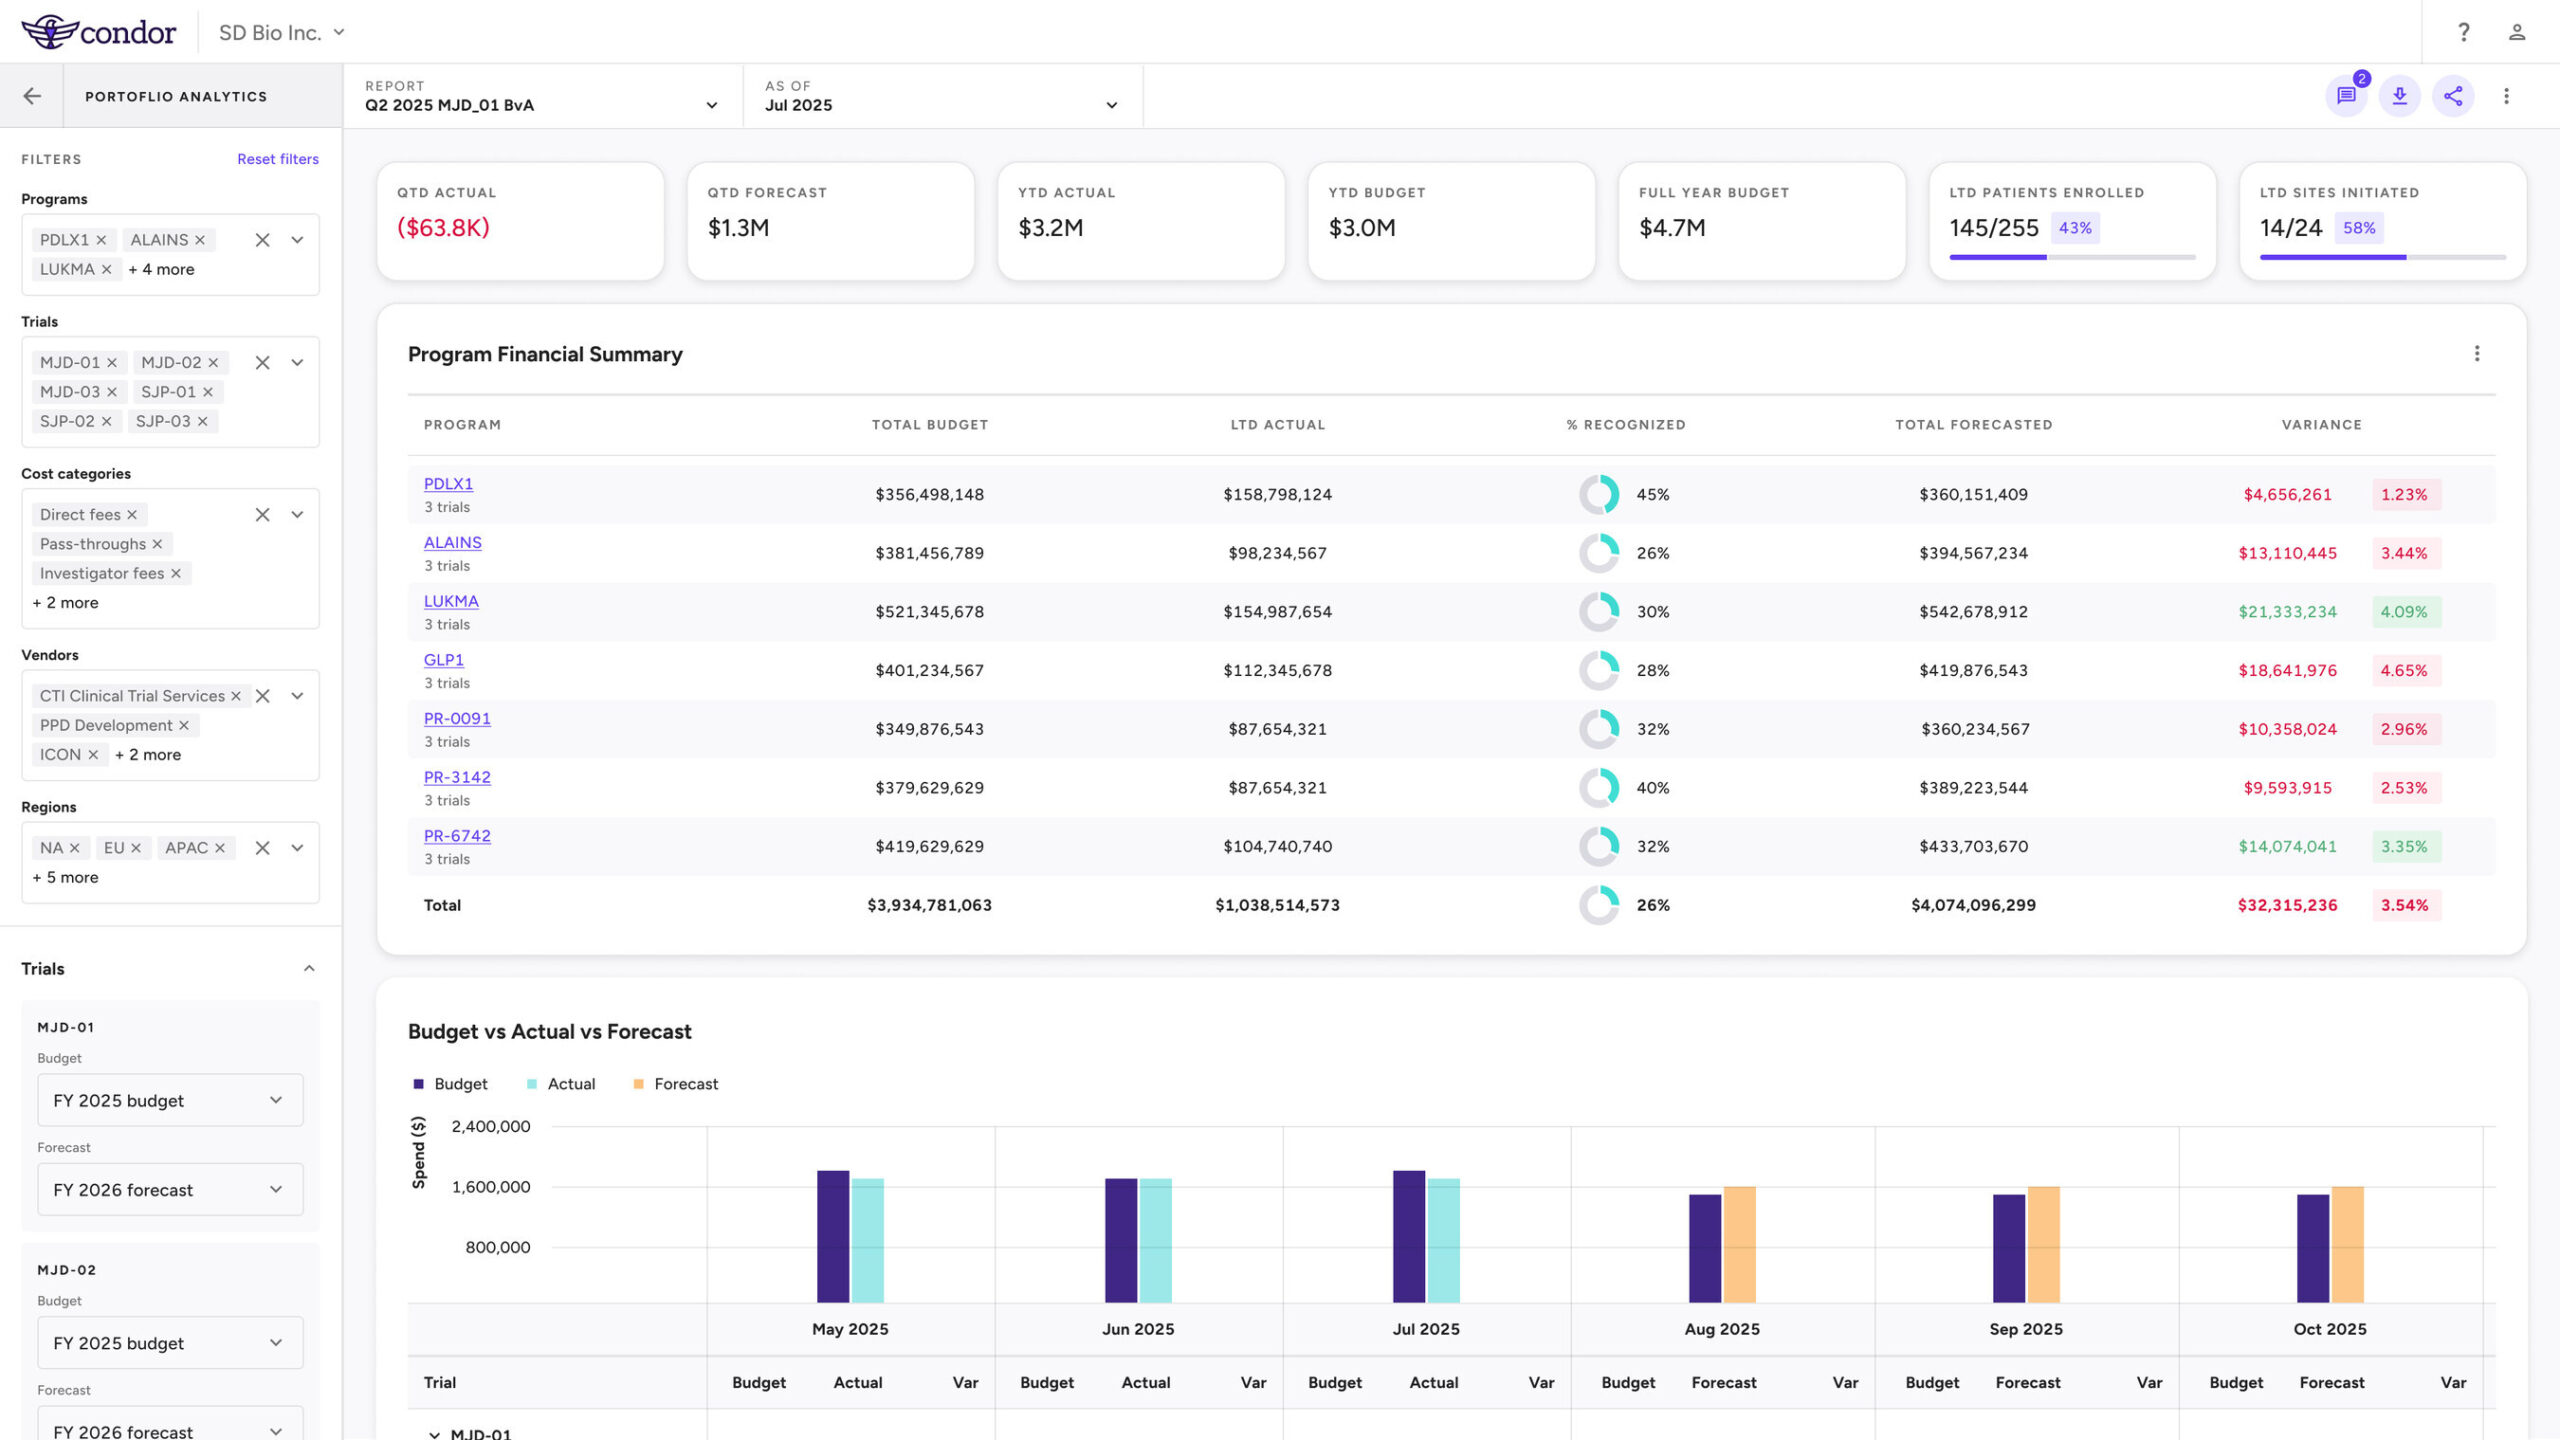Open the As Of Jul 2025 dropdown
The width and height of the screenshot is (2560, 1440).
click(x=942, y=96)
